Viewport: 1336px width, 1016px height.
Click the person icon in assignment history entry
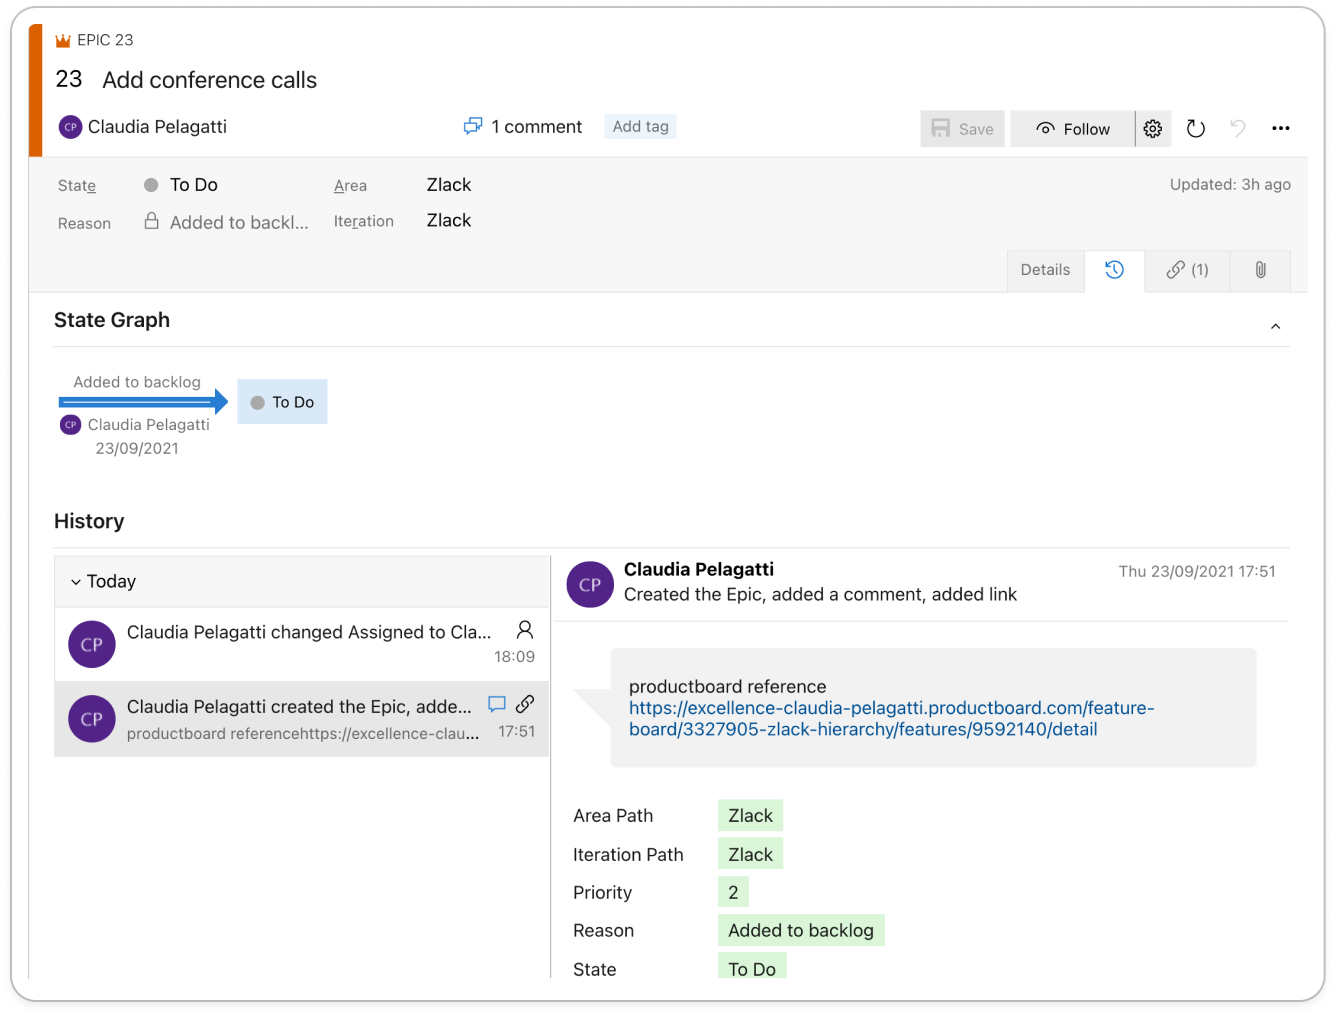(x=524, y=630)
